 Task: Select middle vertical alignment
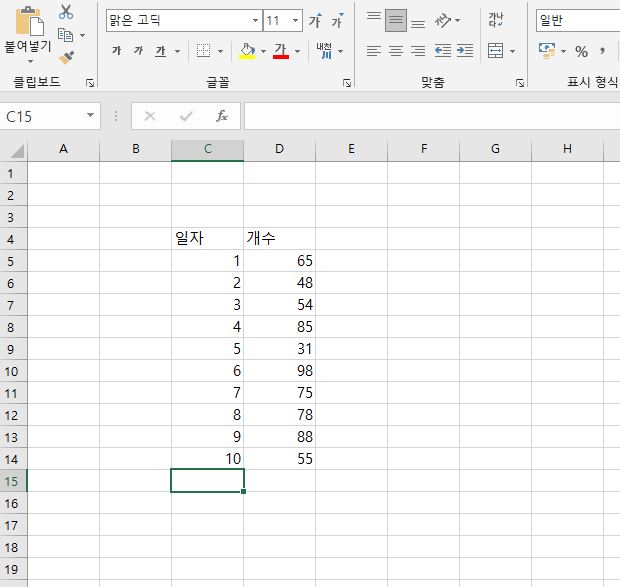tap(396, 20)
